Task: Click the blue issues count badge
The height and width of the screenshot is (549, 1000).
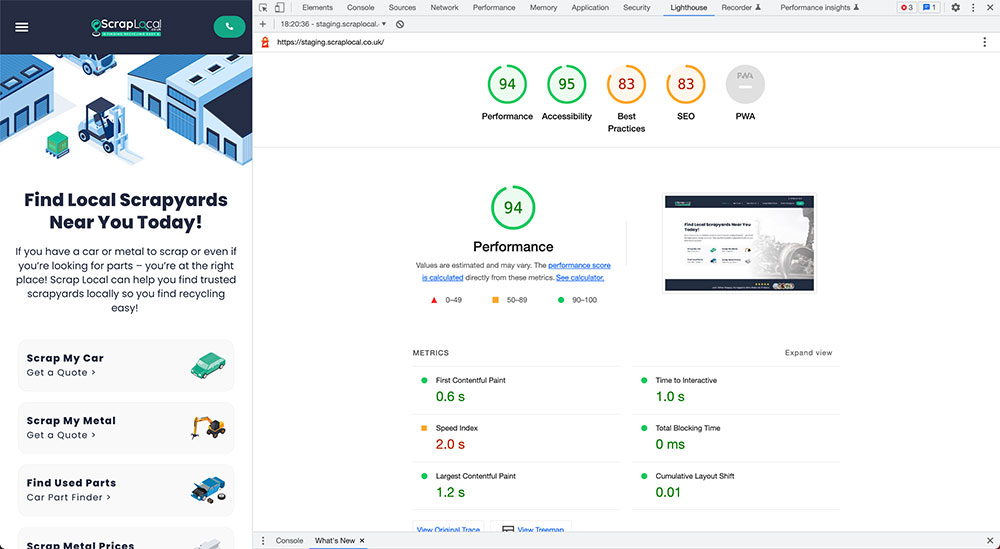Action: (930, 8)
